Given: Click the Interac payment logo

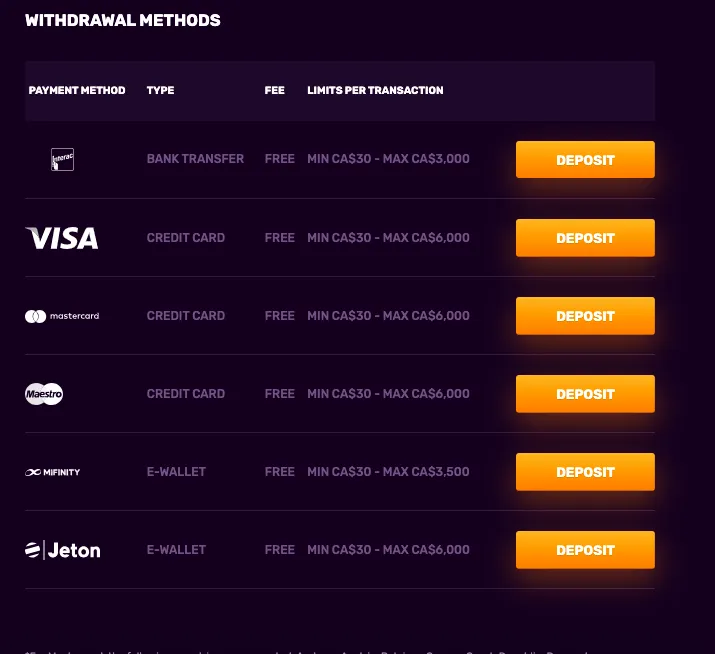Looking at the screenshot, I should pyautogui.click(x=62, y=159).
